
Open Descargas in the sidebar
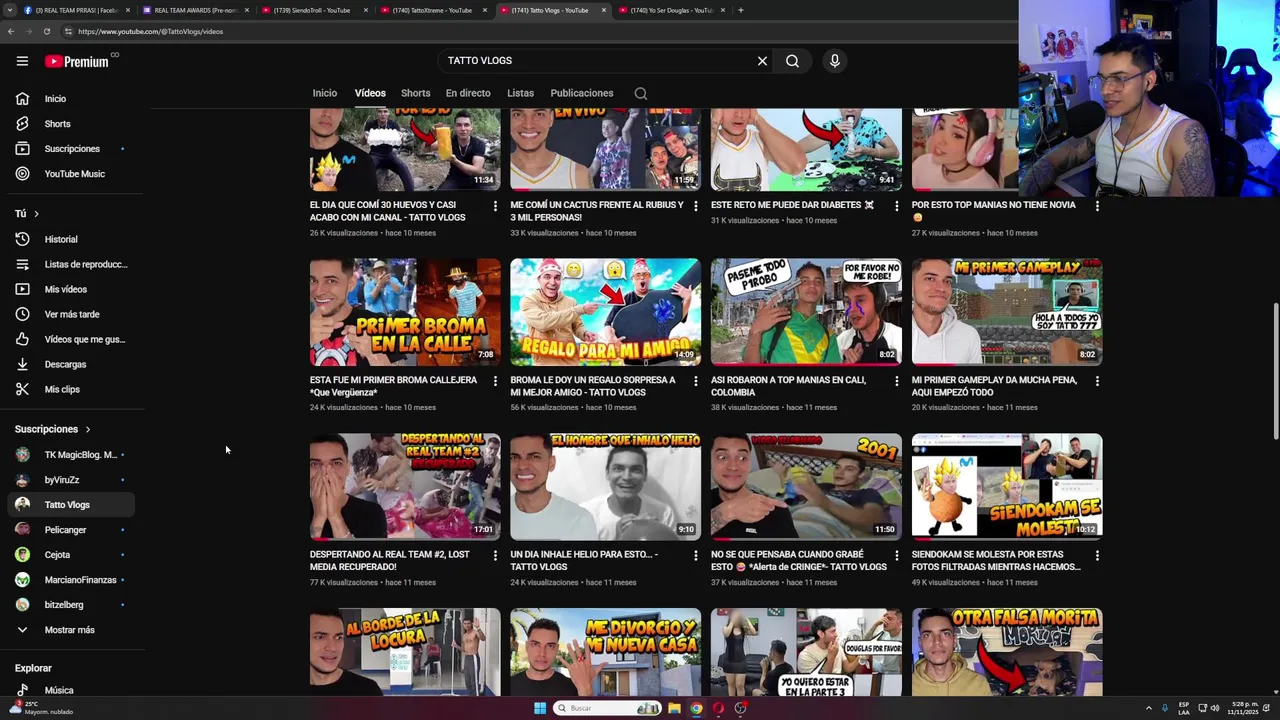point(69,364)
